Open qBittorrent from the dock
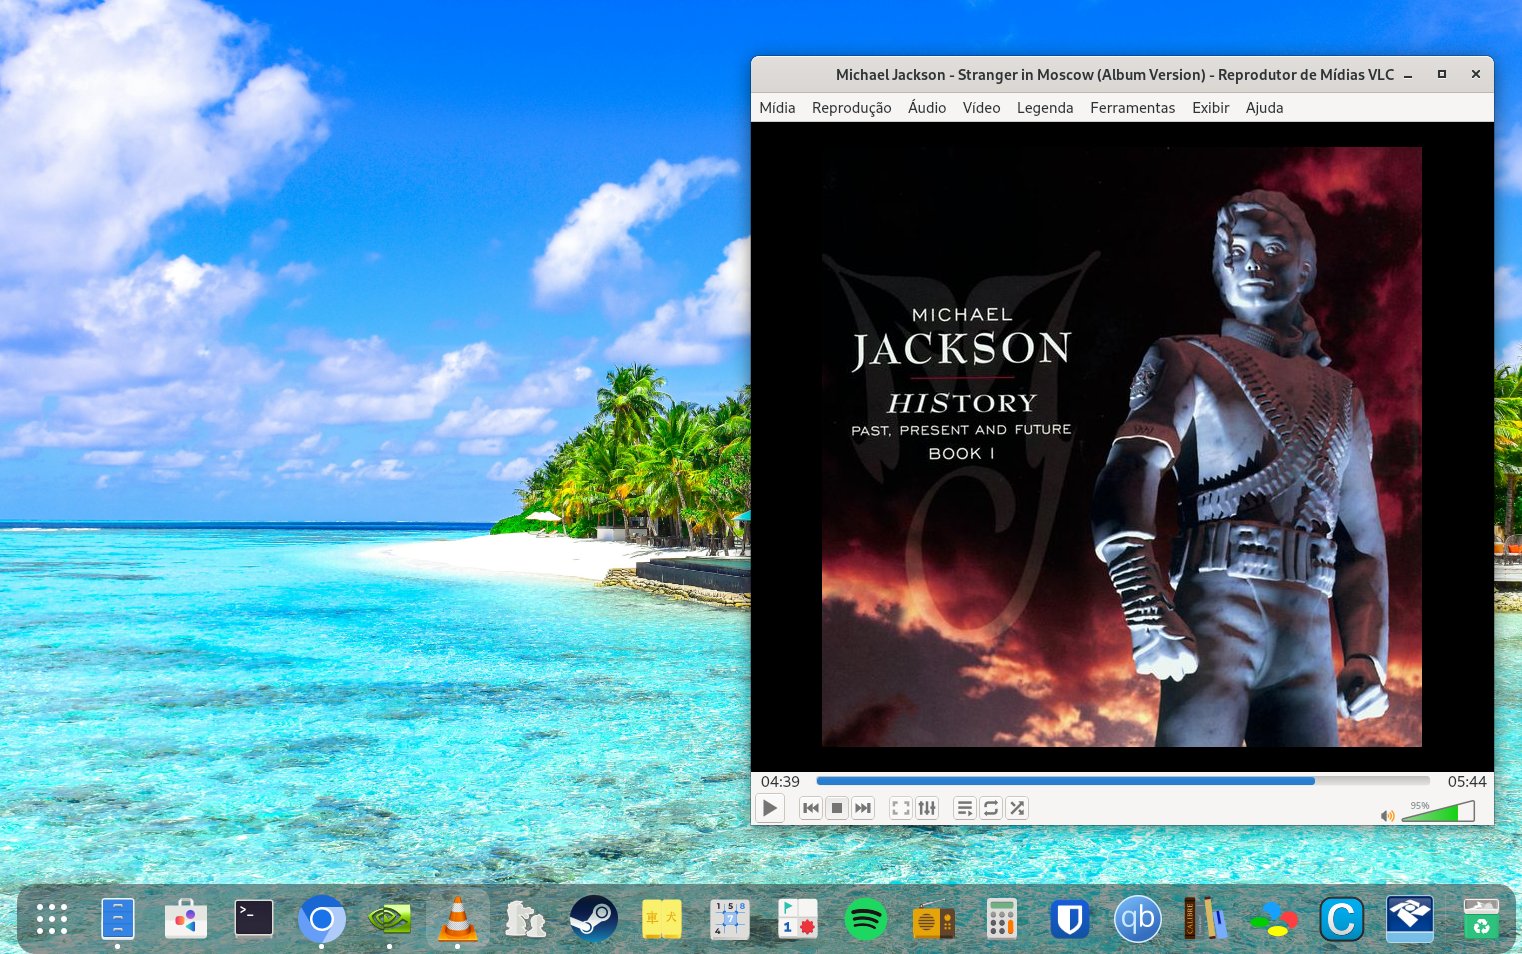The image size is (1522, 954). (1138, 919)
